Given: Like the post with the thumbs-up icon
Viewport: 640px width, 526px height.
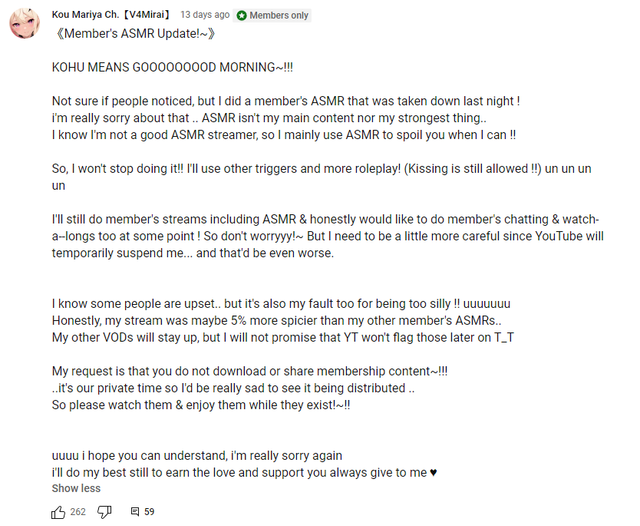Looking at the screenshot, I should tap(58, 512).
